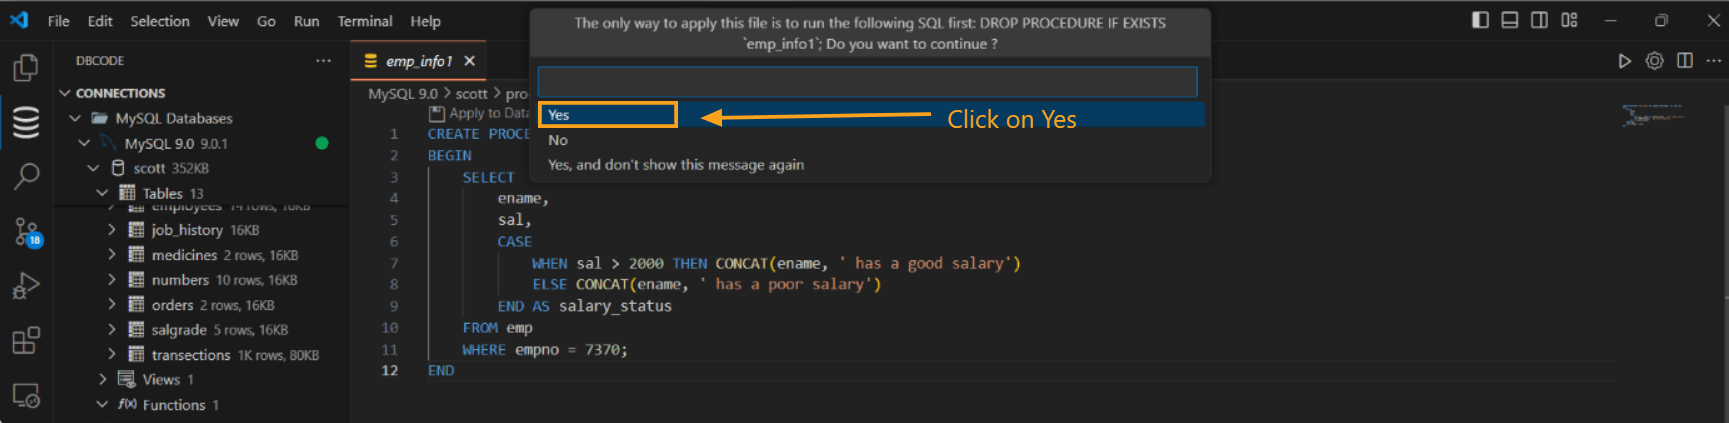The height and width of the screenshot is (423, 1729).
Task: Click the quick pick input field
Action: [x=867, y=82]
